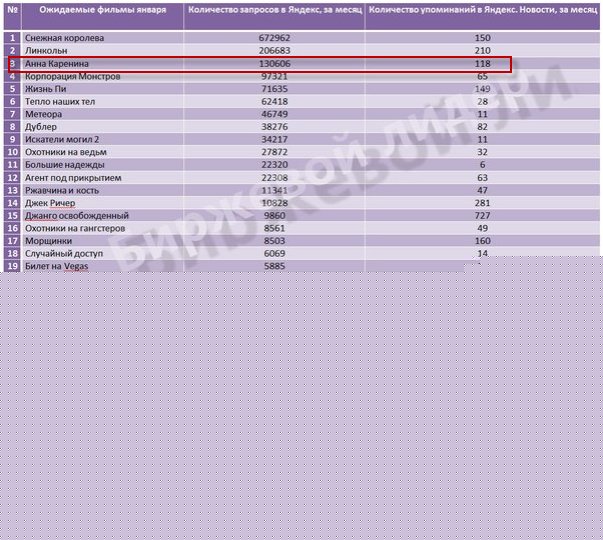Click the 'Ожидаемые фильмы января' column header
603x540 pixels.
point(103,10)
